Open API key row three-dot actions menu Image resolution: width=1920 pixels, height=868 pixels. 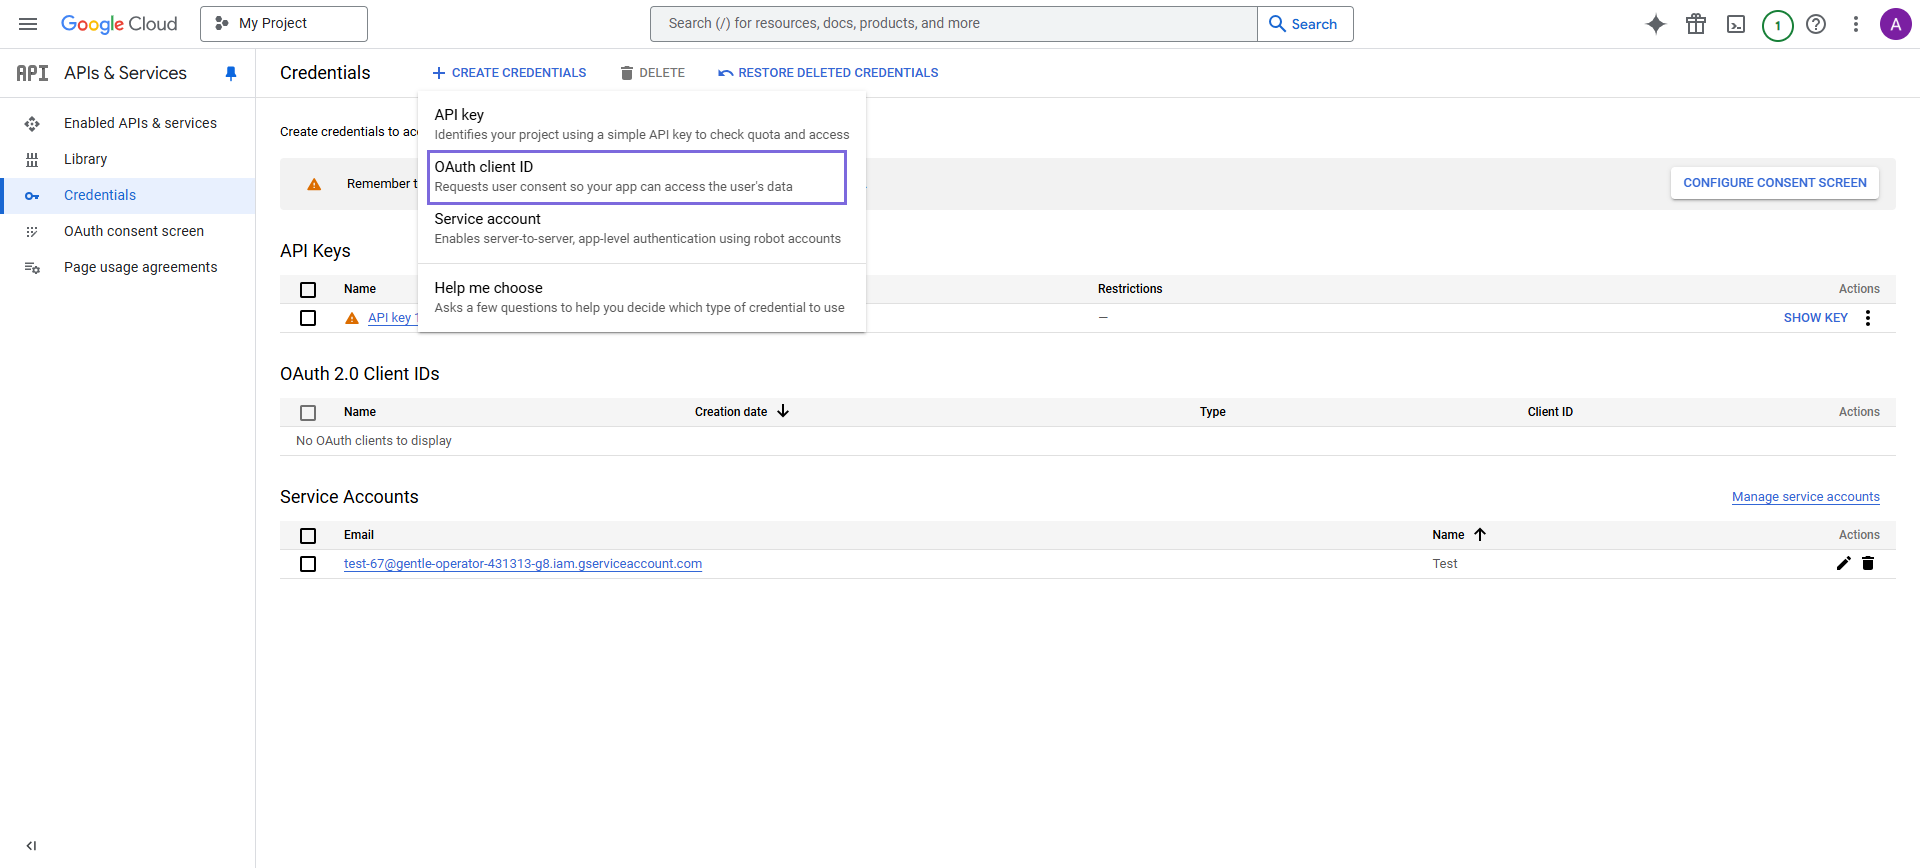click(1868, 318)
